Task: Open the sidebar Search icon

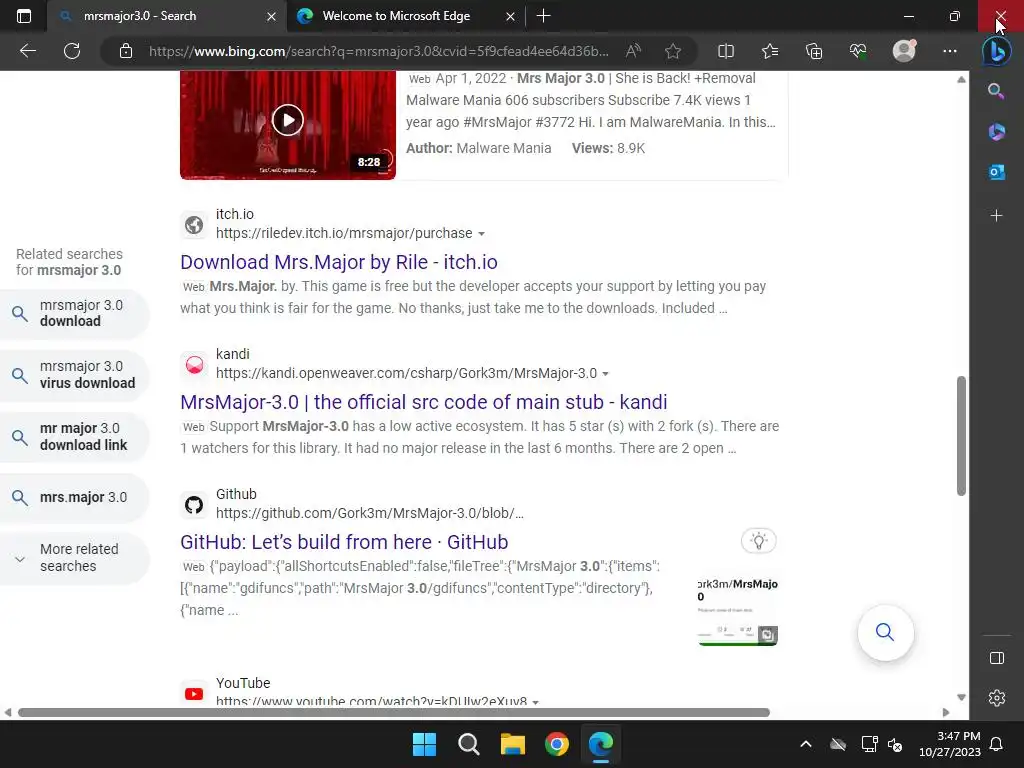Action: 996,91
